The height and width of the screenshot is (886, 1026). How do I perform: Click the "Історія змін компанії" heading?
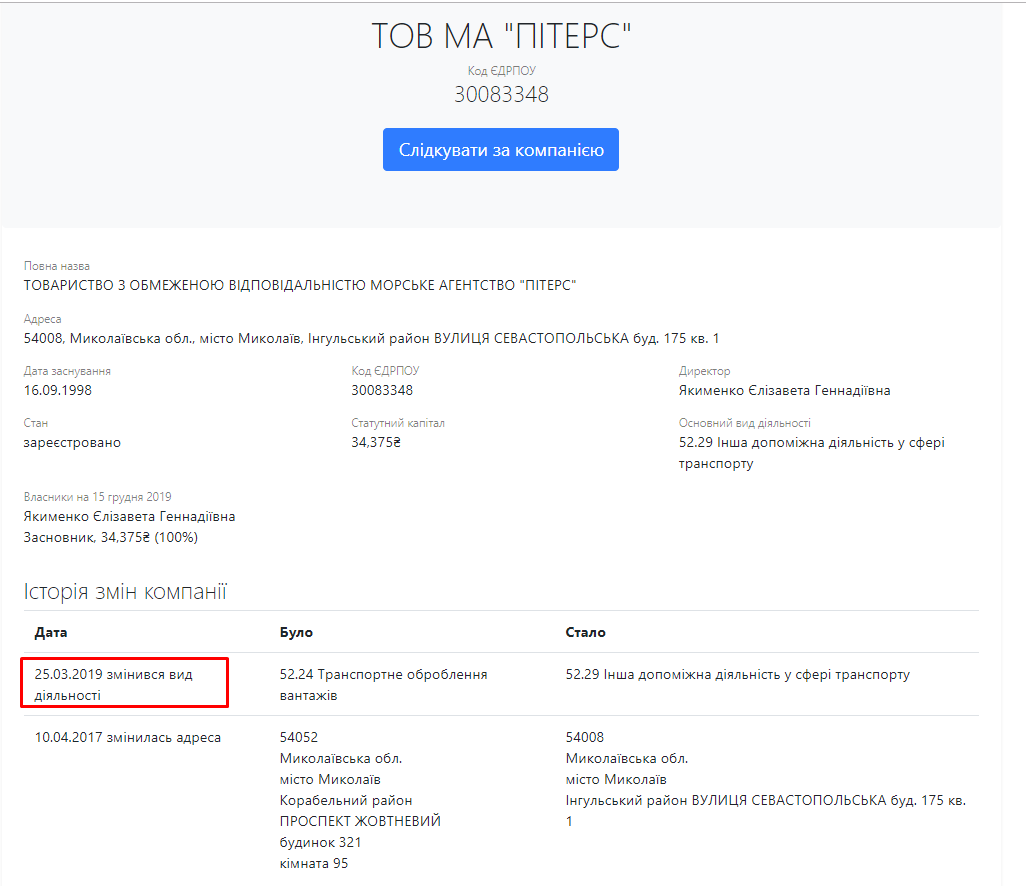125,592
